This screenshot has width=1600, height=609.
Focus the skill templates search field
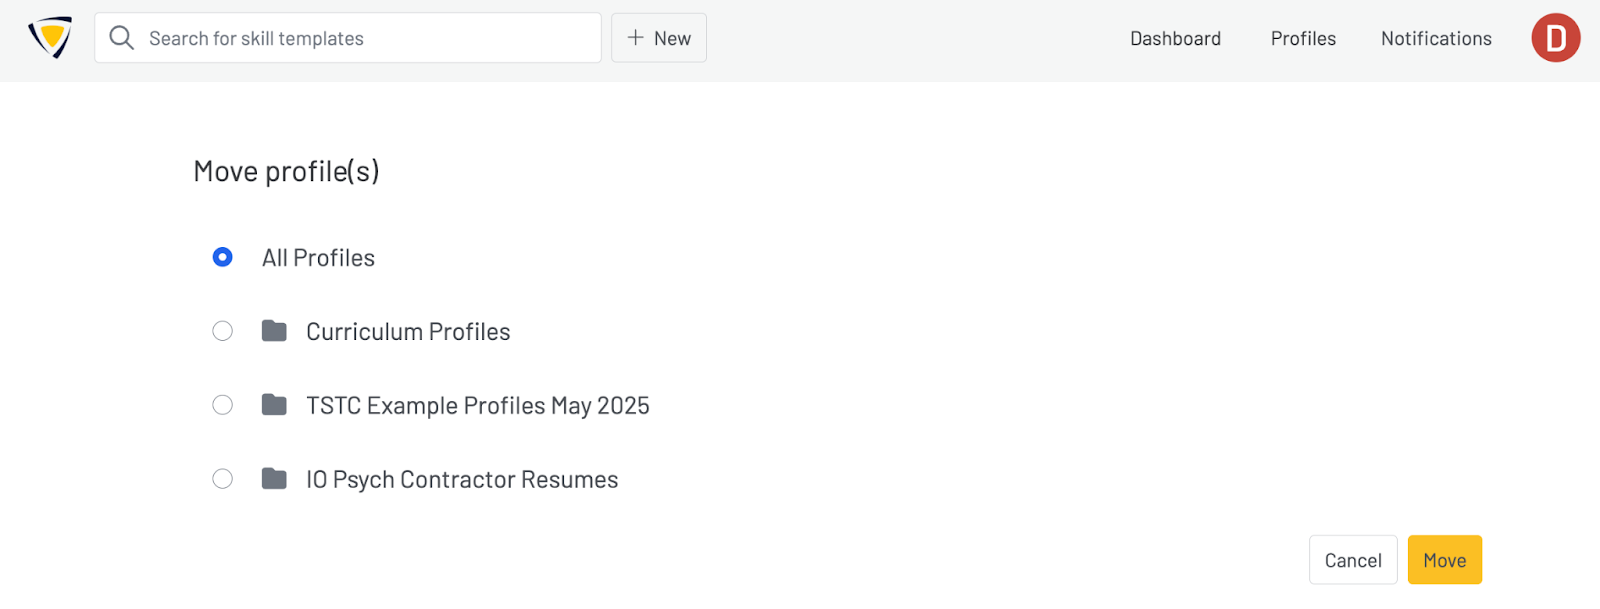pyautogui.click(x=370, y=38)
